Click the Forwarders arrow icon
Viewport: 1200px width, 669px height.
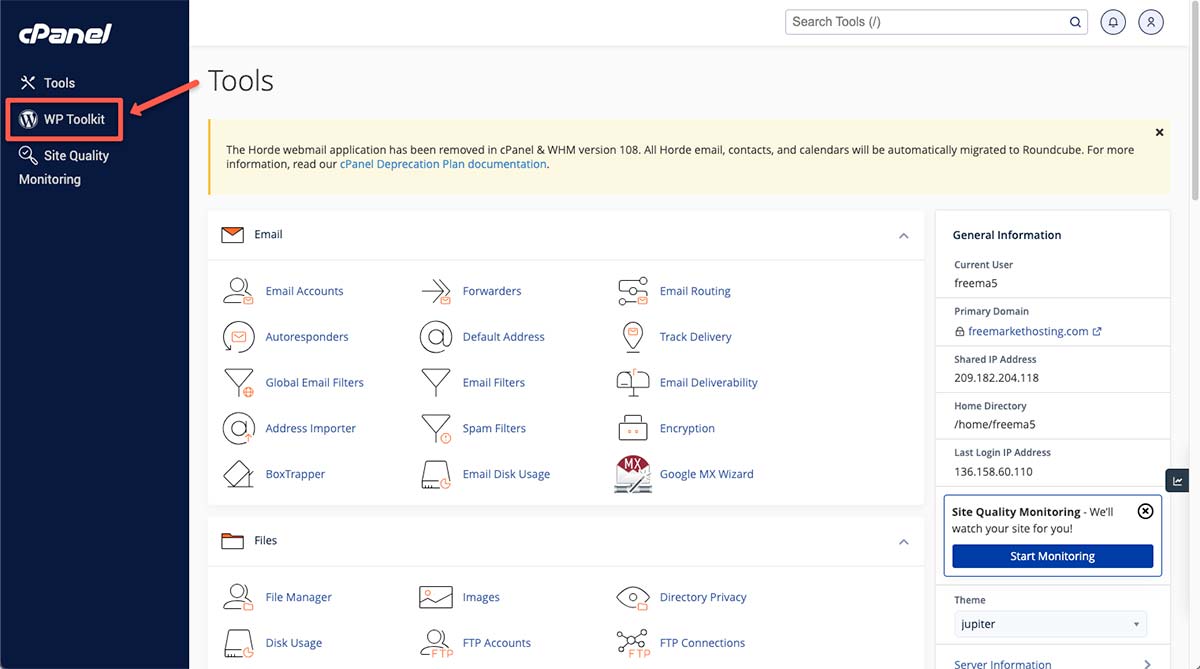(436, 291)
